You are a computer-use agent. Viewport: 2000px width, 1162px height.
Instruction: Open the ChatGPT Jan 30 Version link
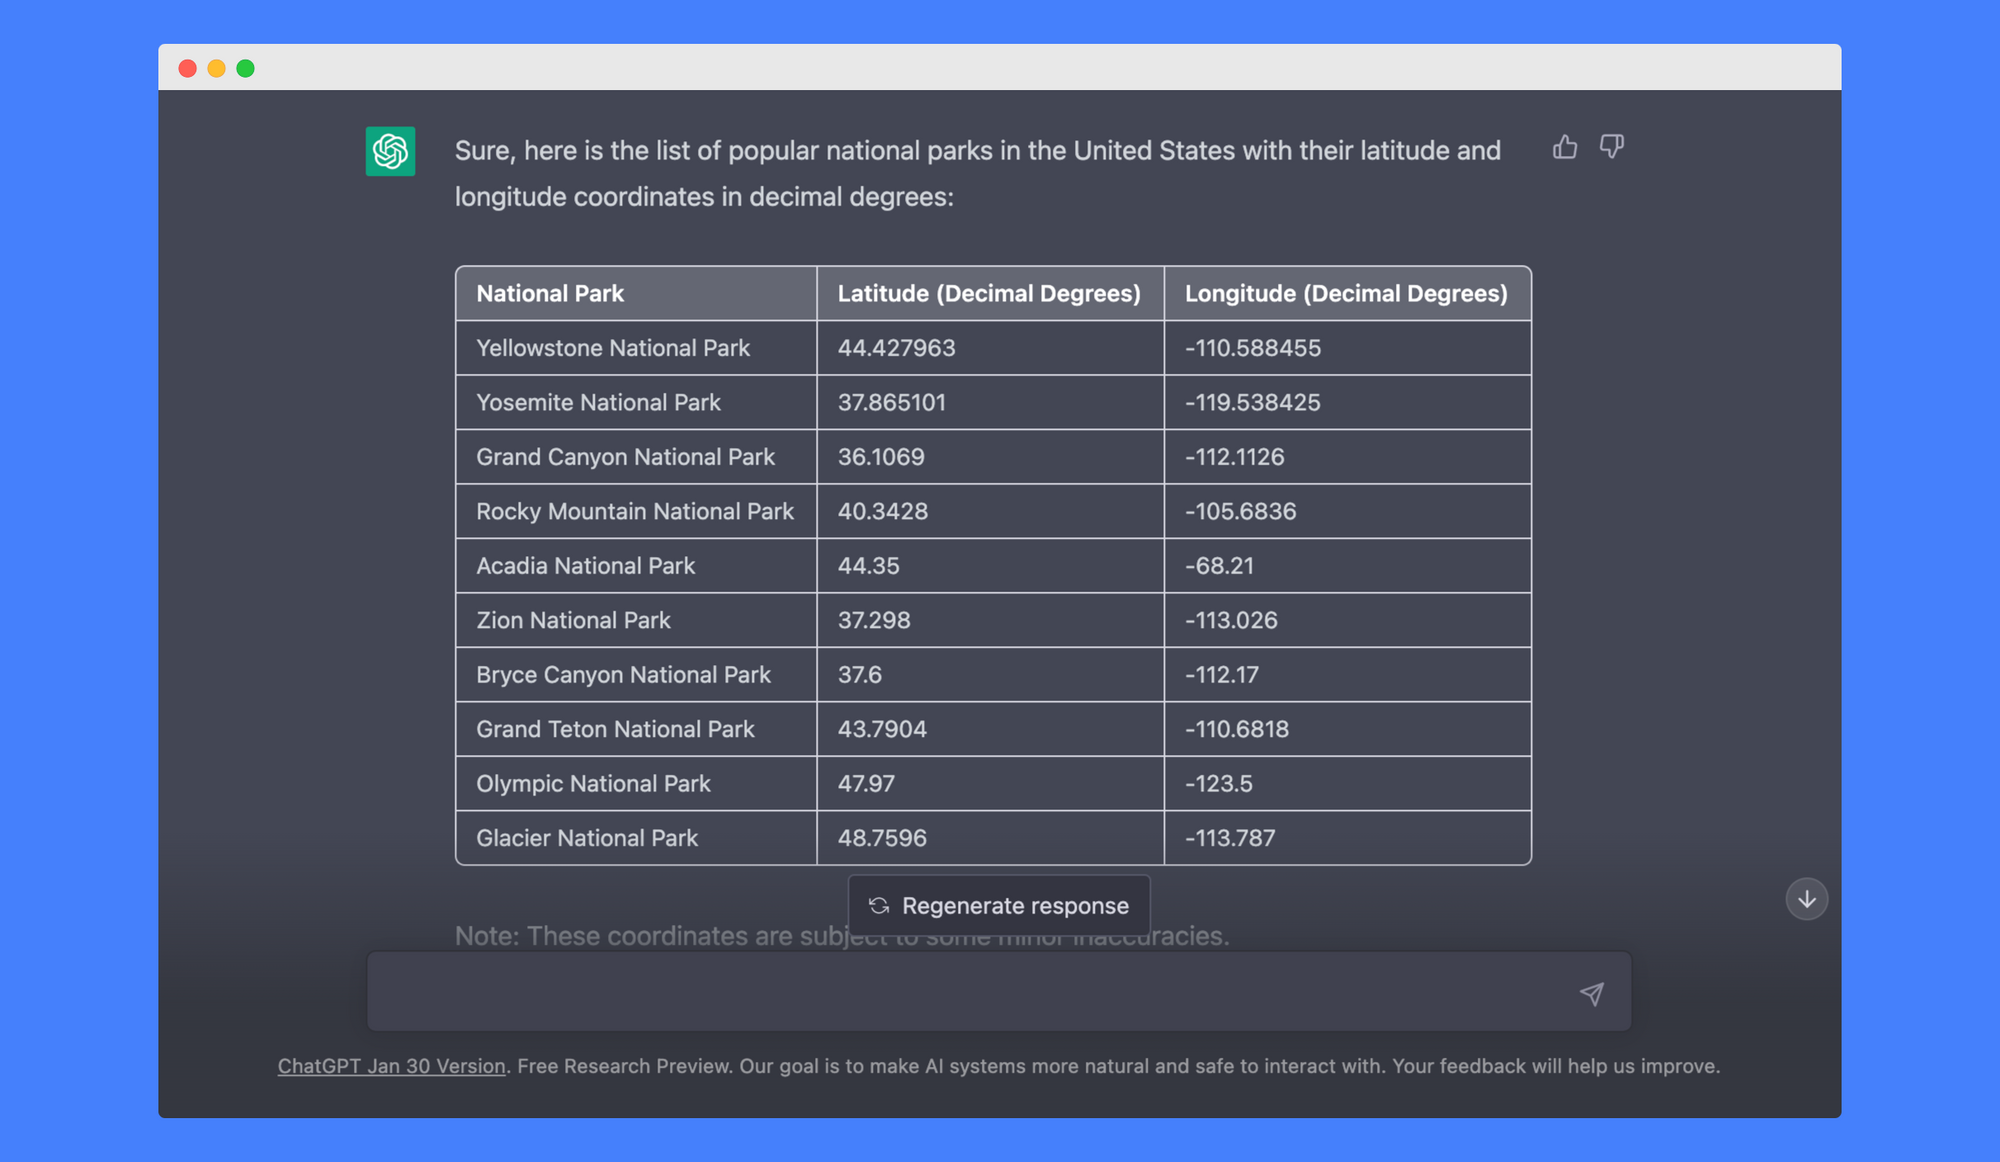click(391, 1066)
